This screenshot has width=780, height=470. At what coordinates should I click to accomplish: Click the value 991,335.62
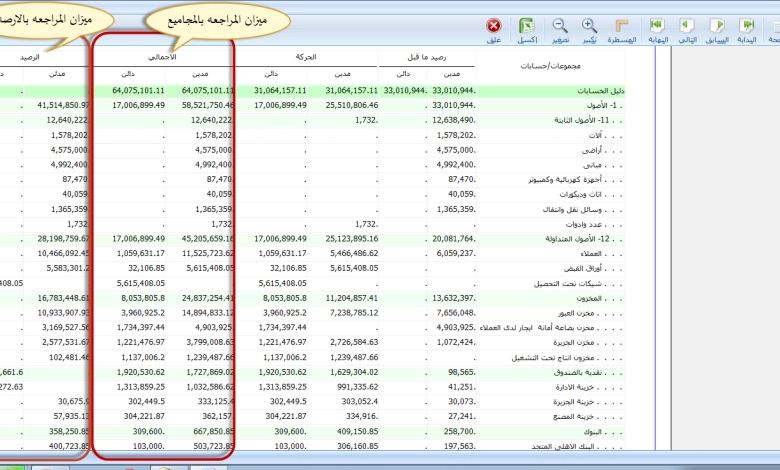(357, 387)
